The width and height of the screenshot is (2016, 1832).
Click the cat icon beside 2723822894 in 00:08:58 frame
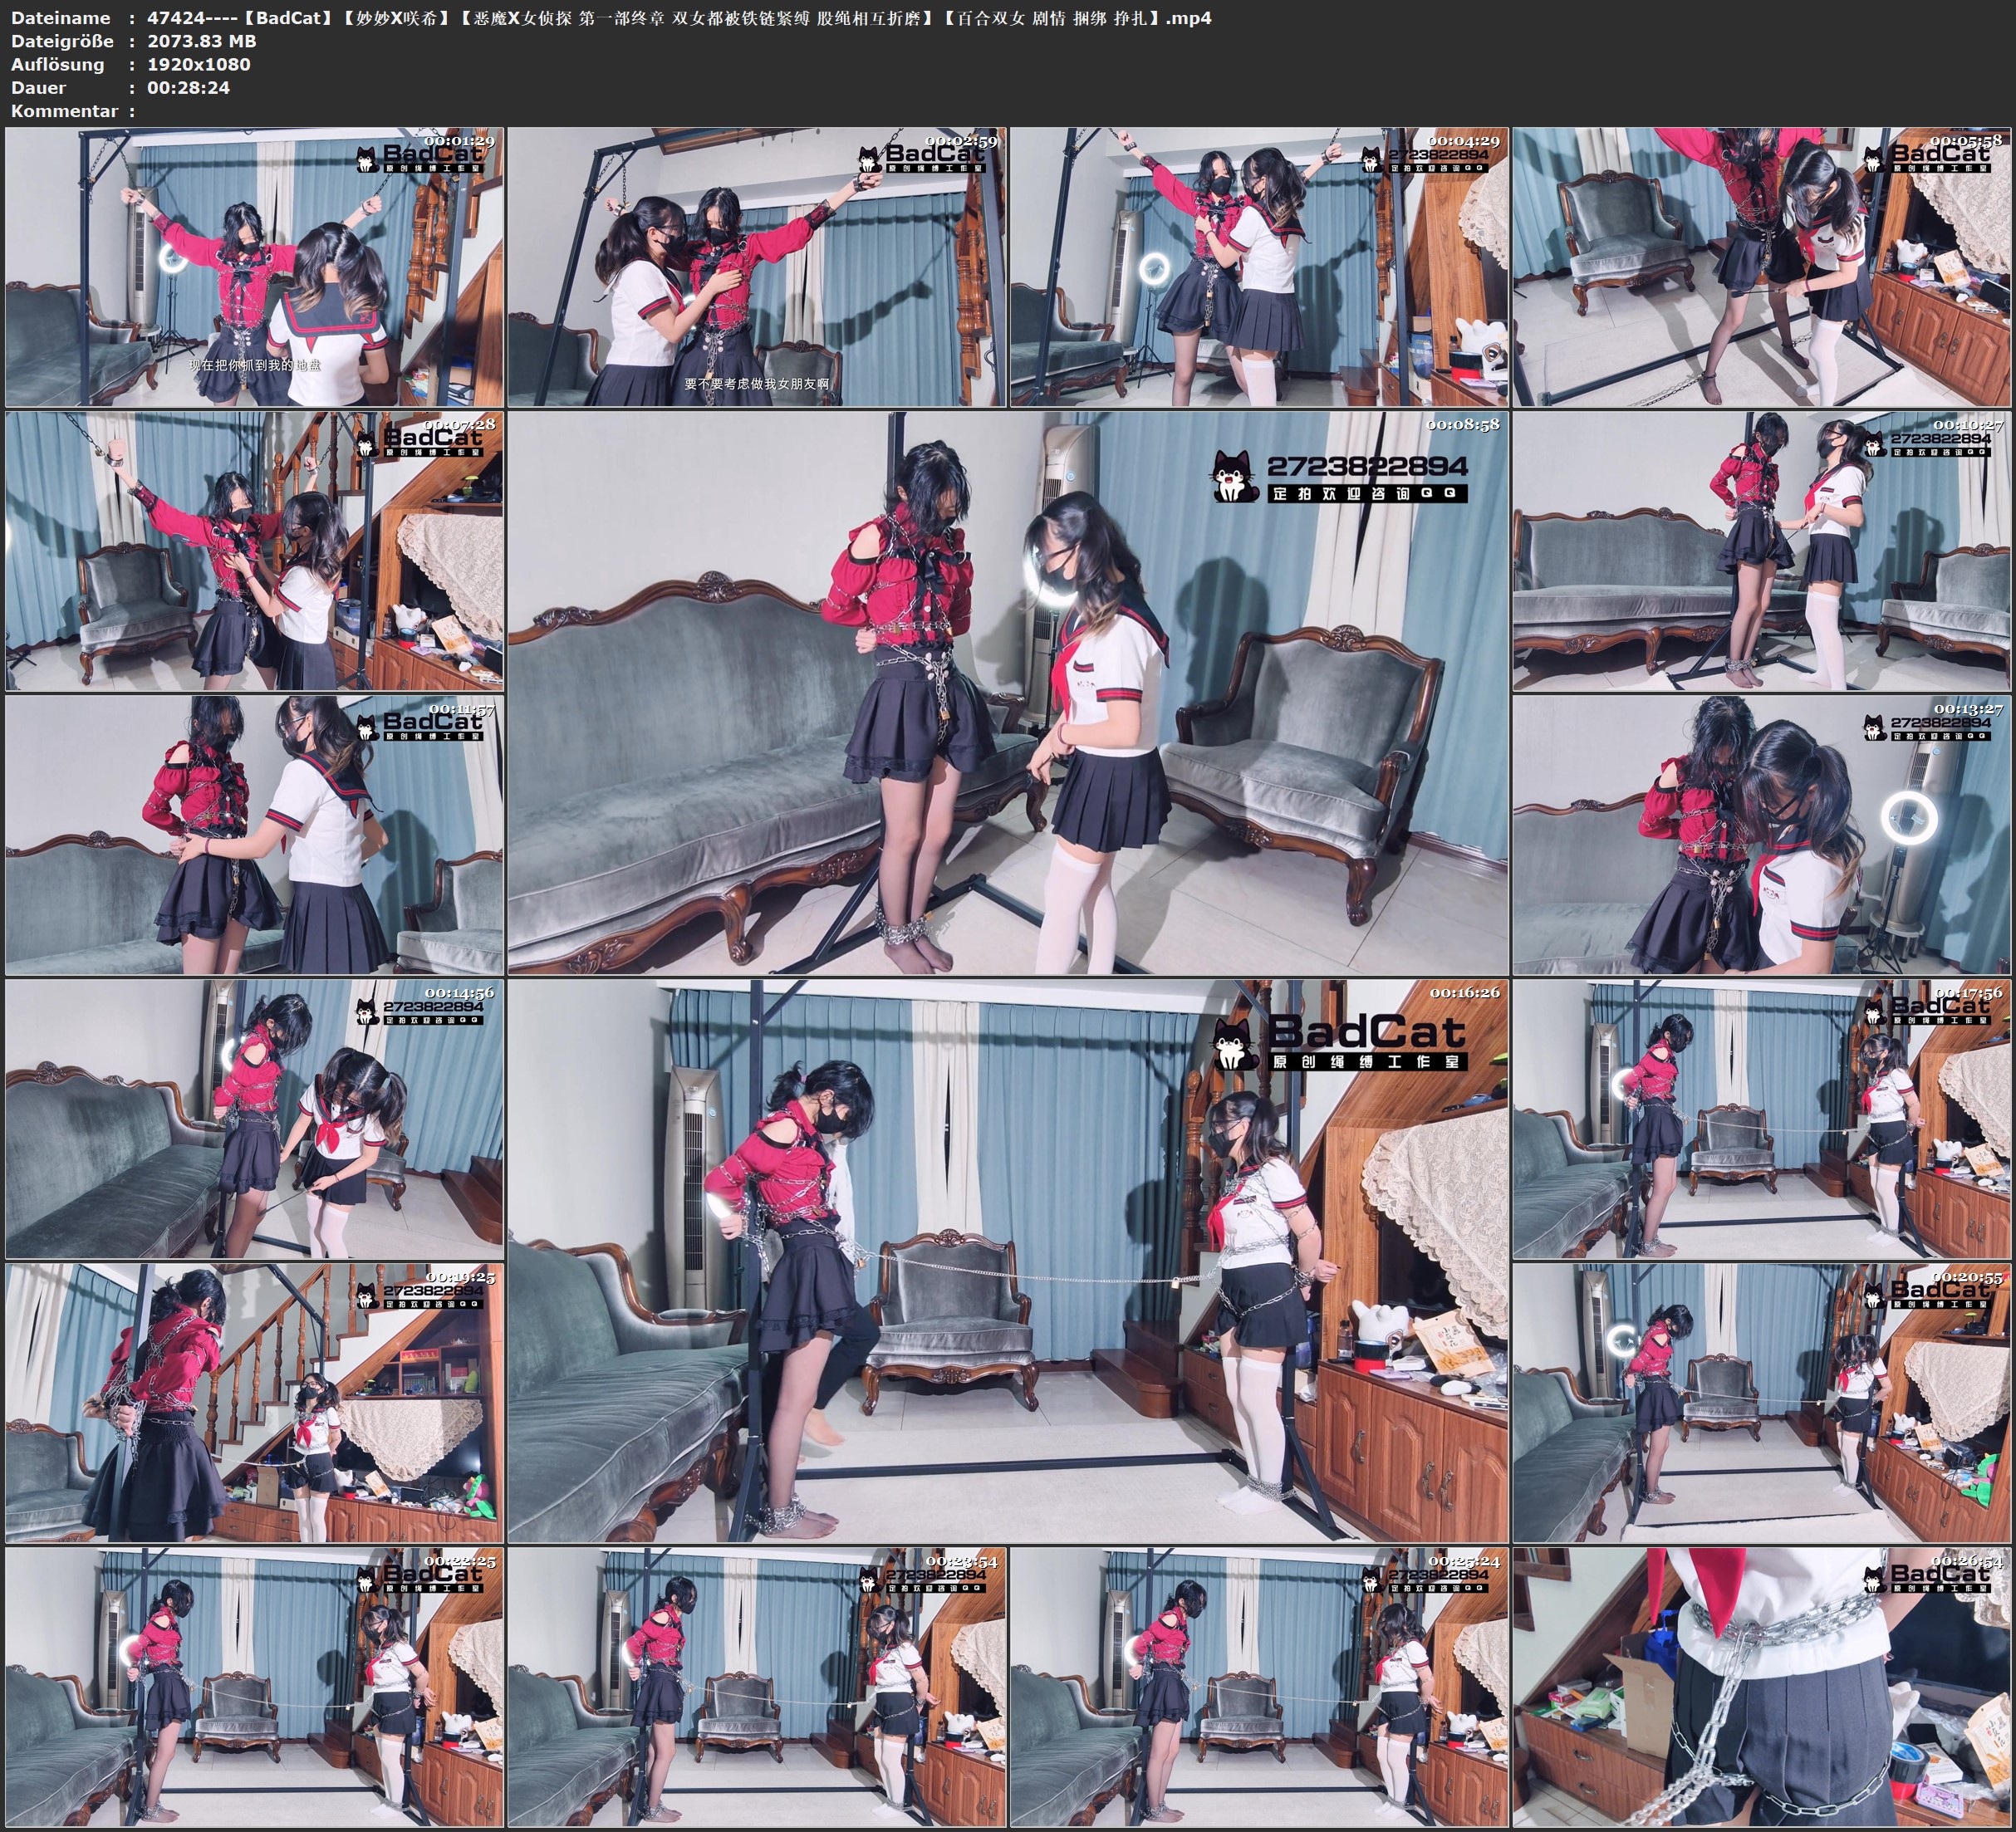point(1235,477)
